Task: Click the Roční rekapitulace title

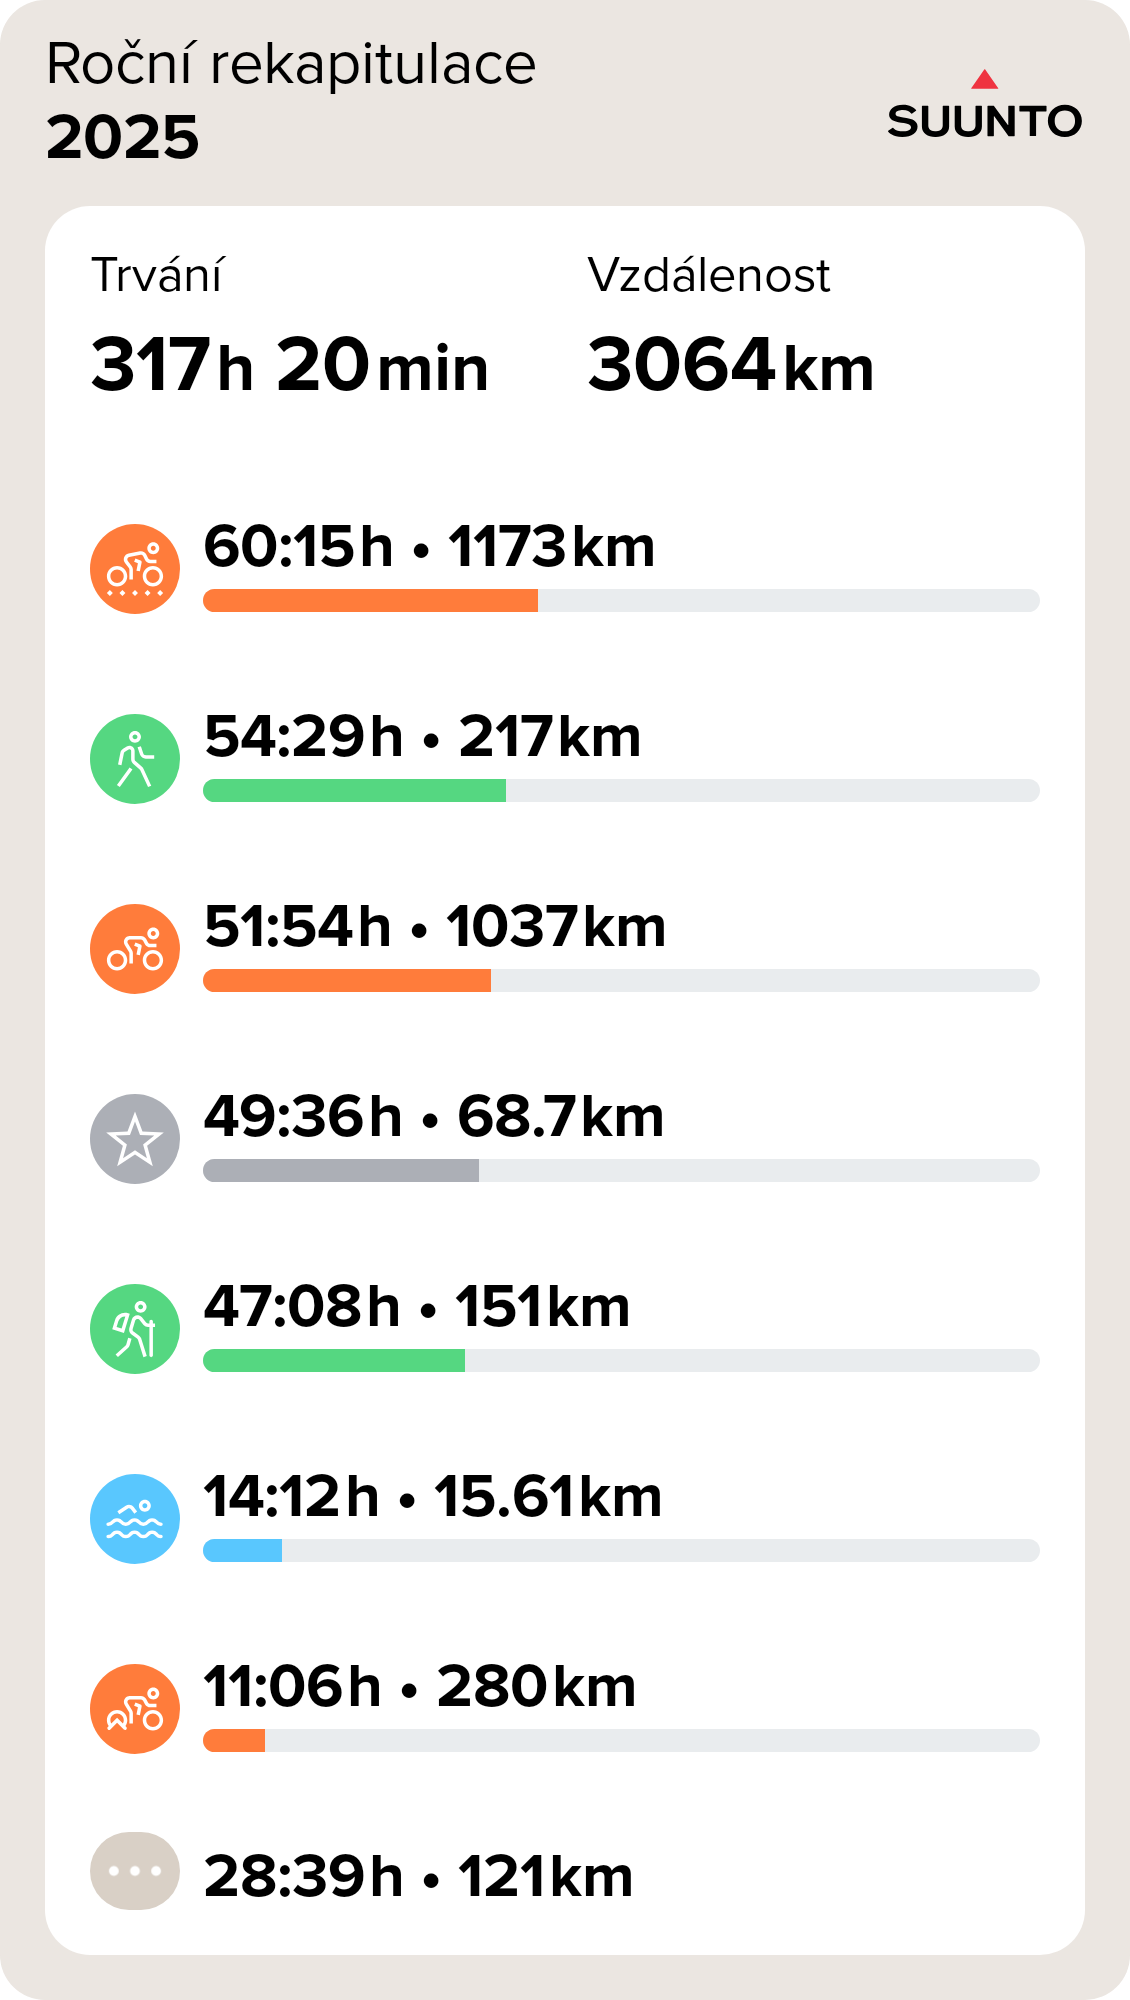Action: click(x=291, y=64)
